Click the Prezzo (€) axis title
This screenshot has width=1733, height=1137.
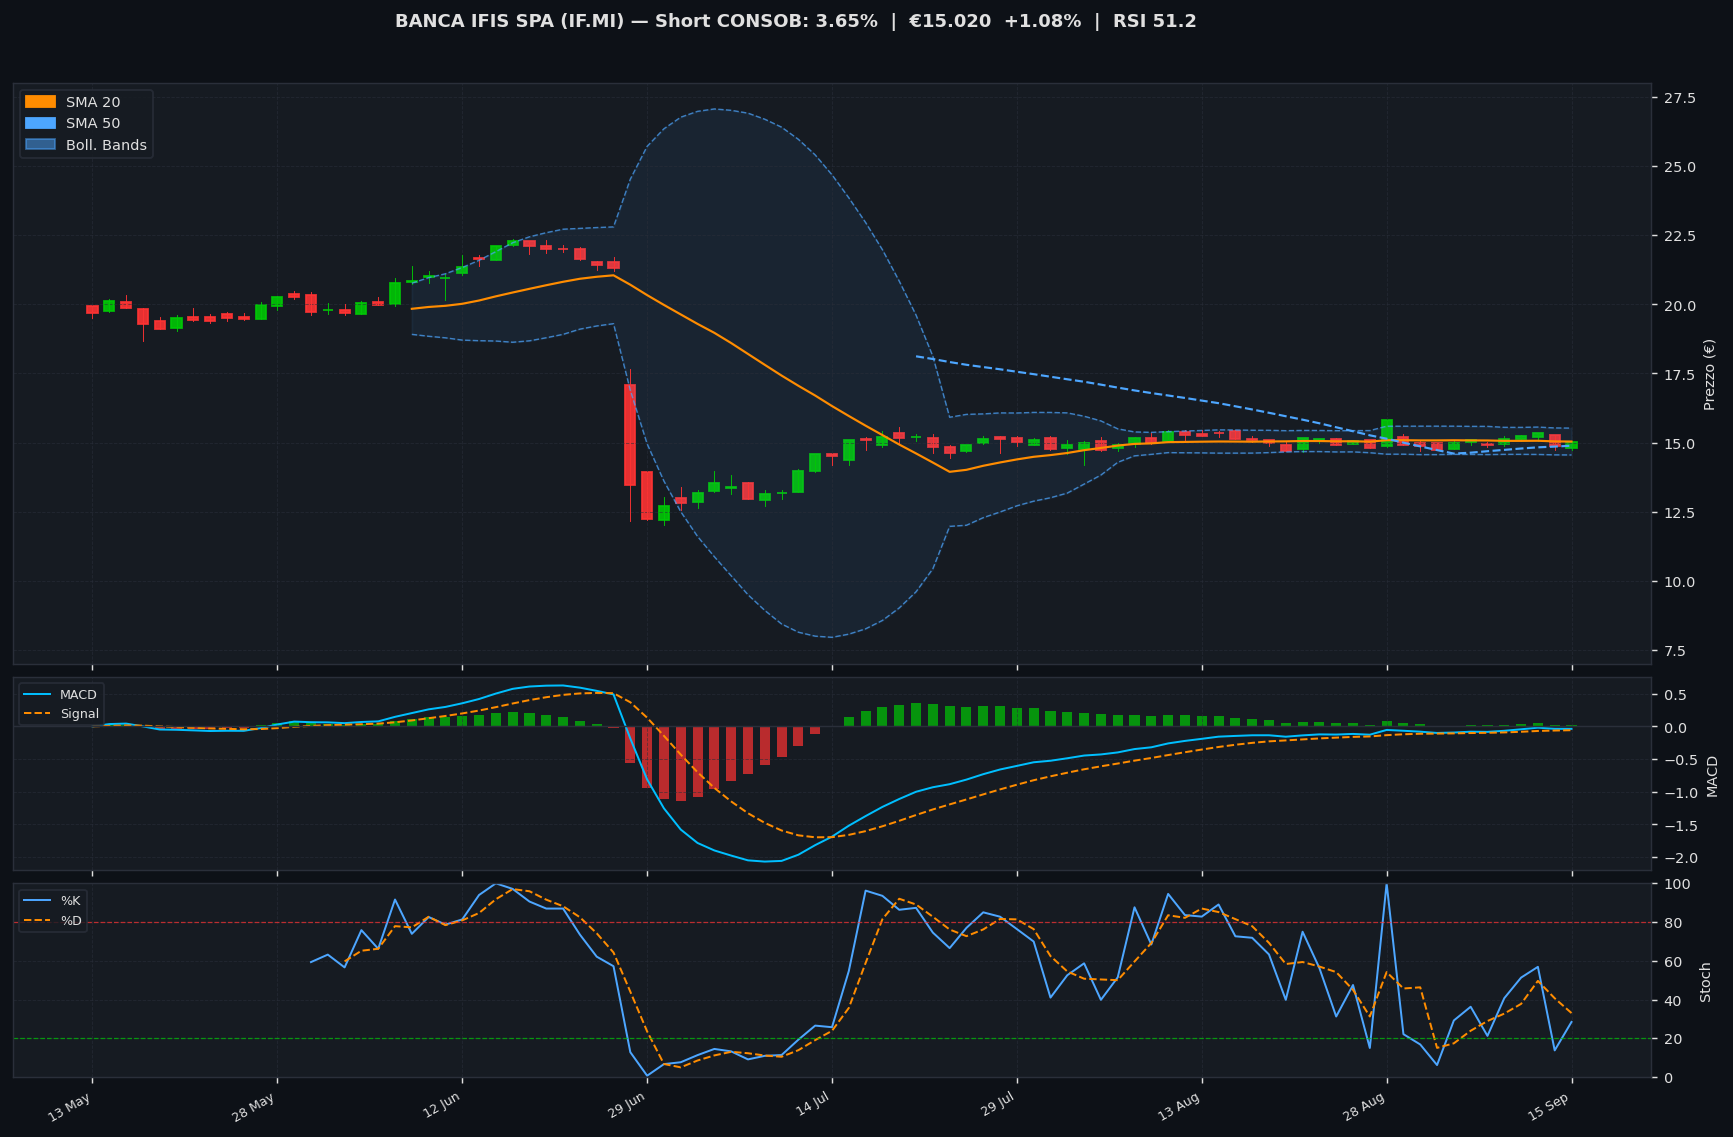1709,374
